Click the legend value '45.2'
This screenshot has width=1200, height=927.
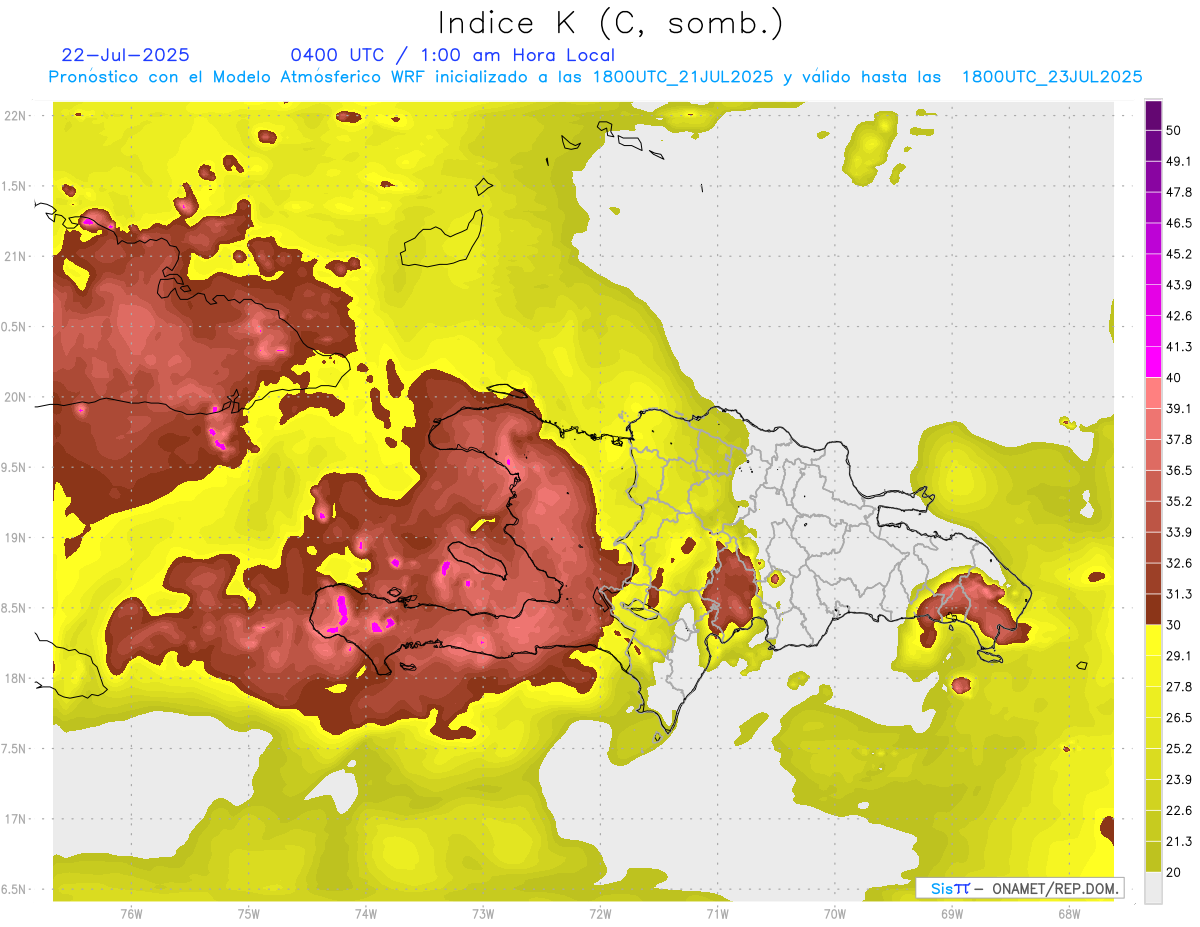pyautogui.click(x=1179, y=254)
